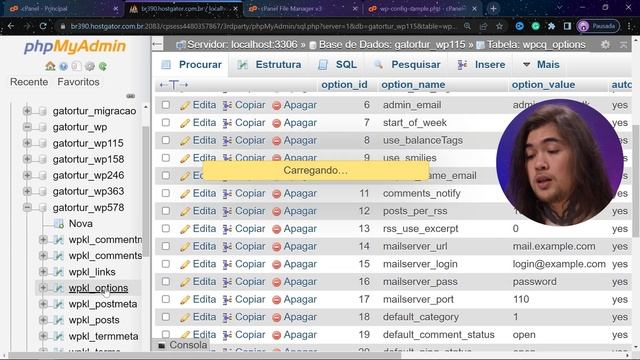Open wpkl_options table link

point(98,288)
